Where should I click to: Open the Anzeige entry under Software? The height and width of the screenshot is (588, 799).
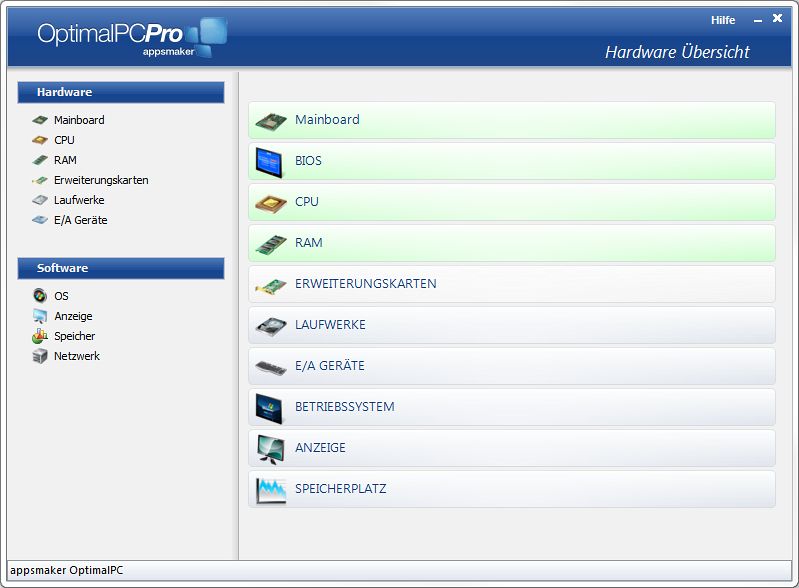coord(73,316)
